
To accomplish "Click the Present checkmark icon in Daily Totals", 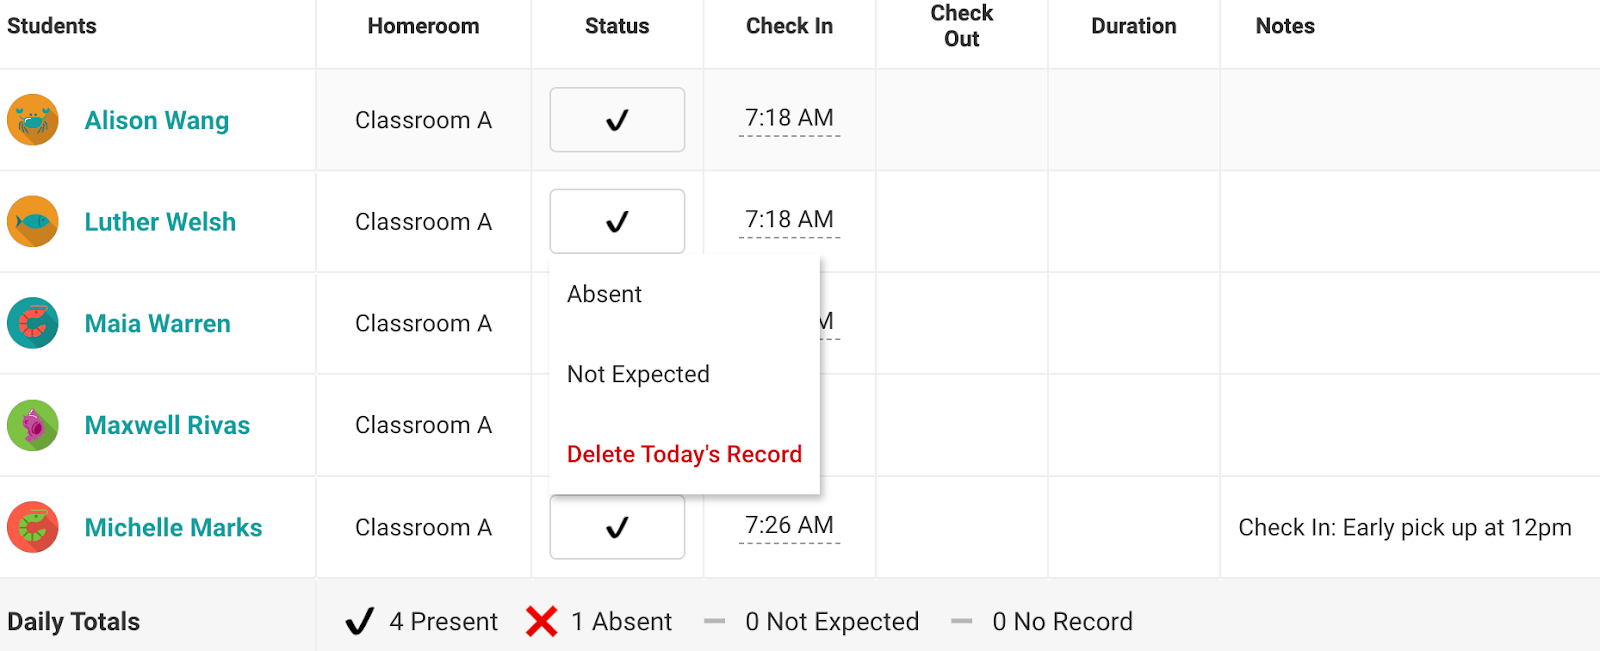I will (x=360, y=621).
